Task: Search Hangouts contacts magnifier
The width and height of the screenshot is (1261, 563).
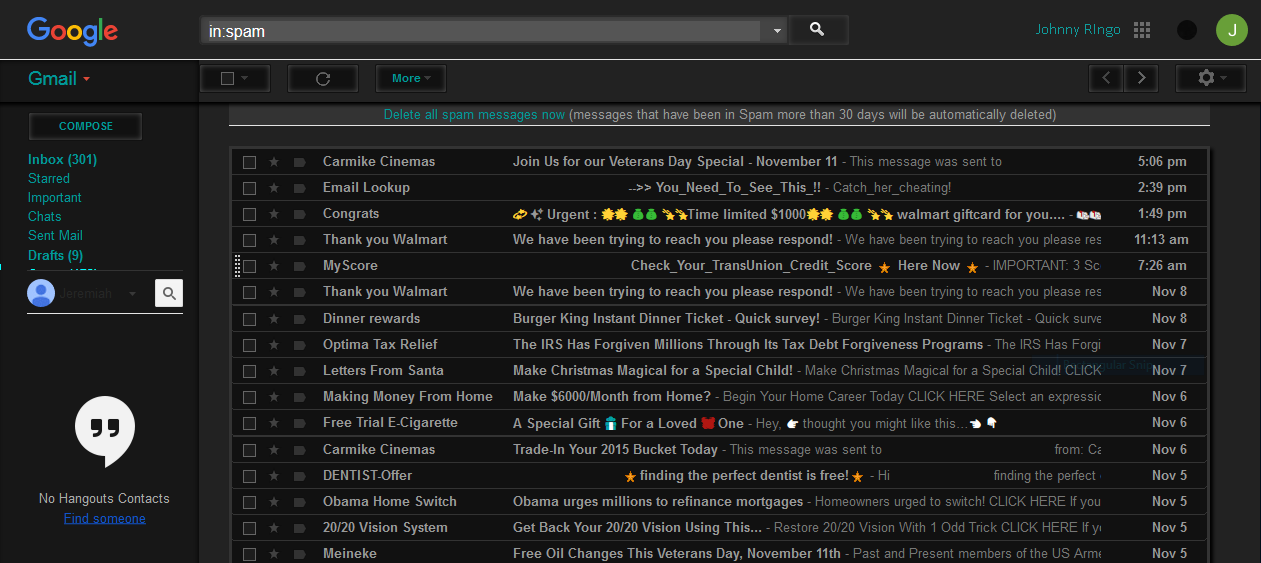Action: pos(169,293)
